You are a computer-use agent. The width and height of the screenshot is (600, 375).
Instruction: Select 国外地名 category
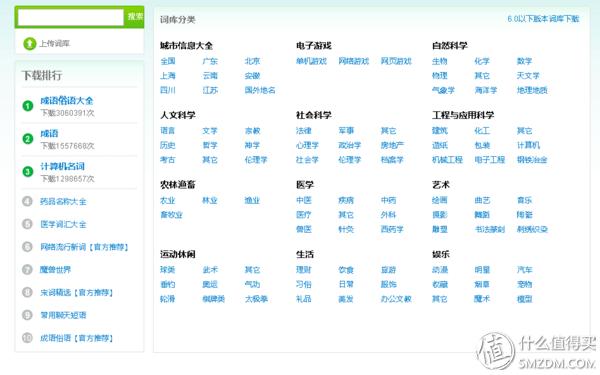(260, 90)
